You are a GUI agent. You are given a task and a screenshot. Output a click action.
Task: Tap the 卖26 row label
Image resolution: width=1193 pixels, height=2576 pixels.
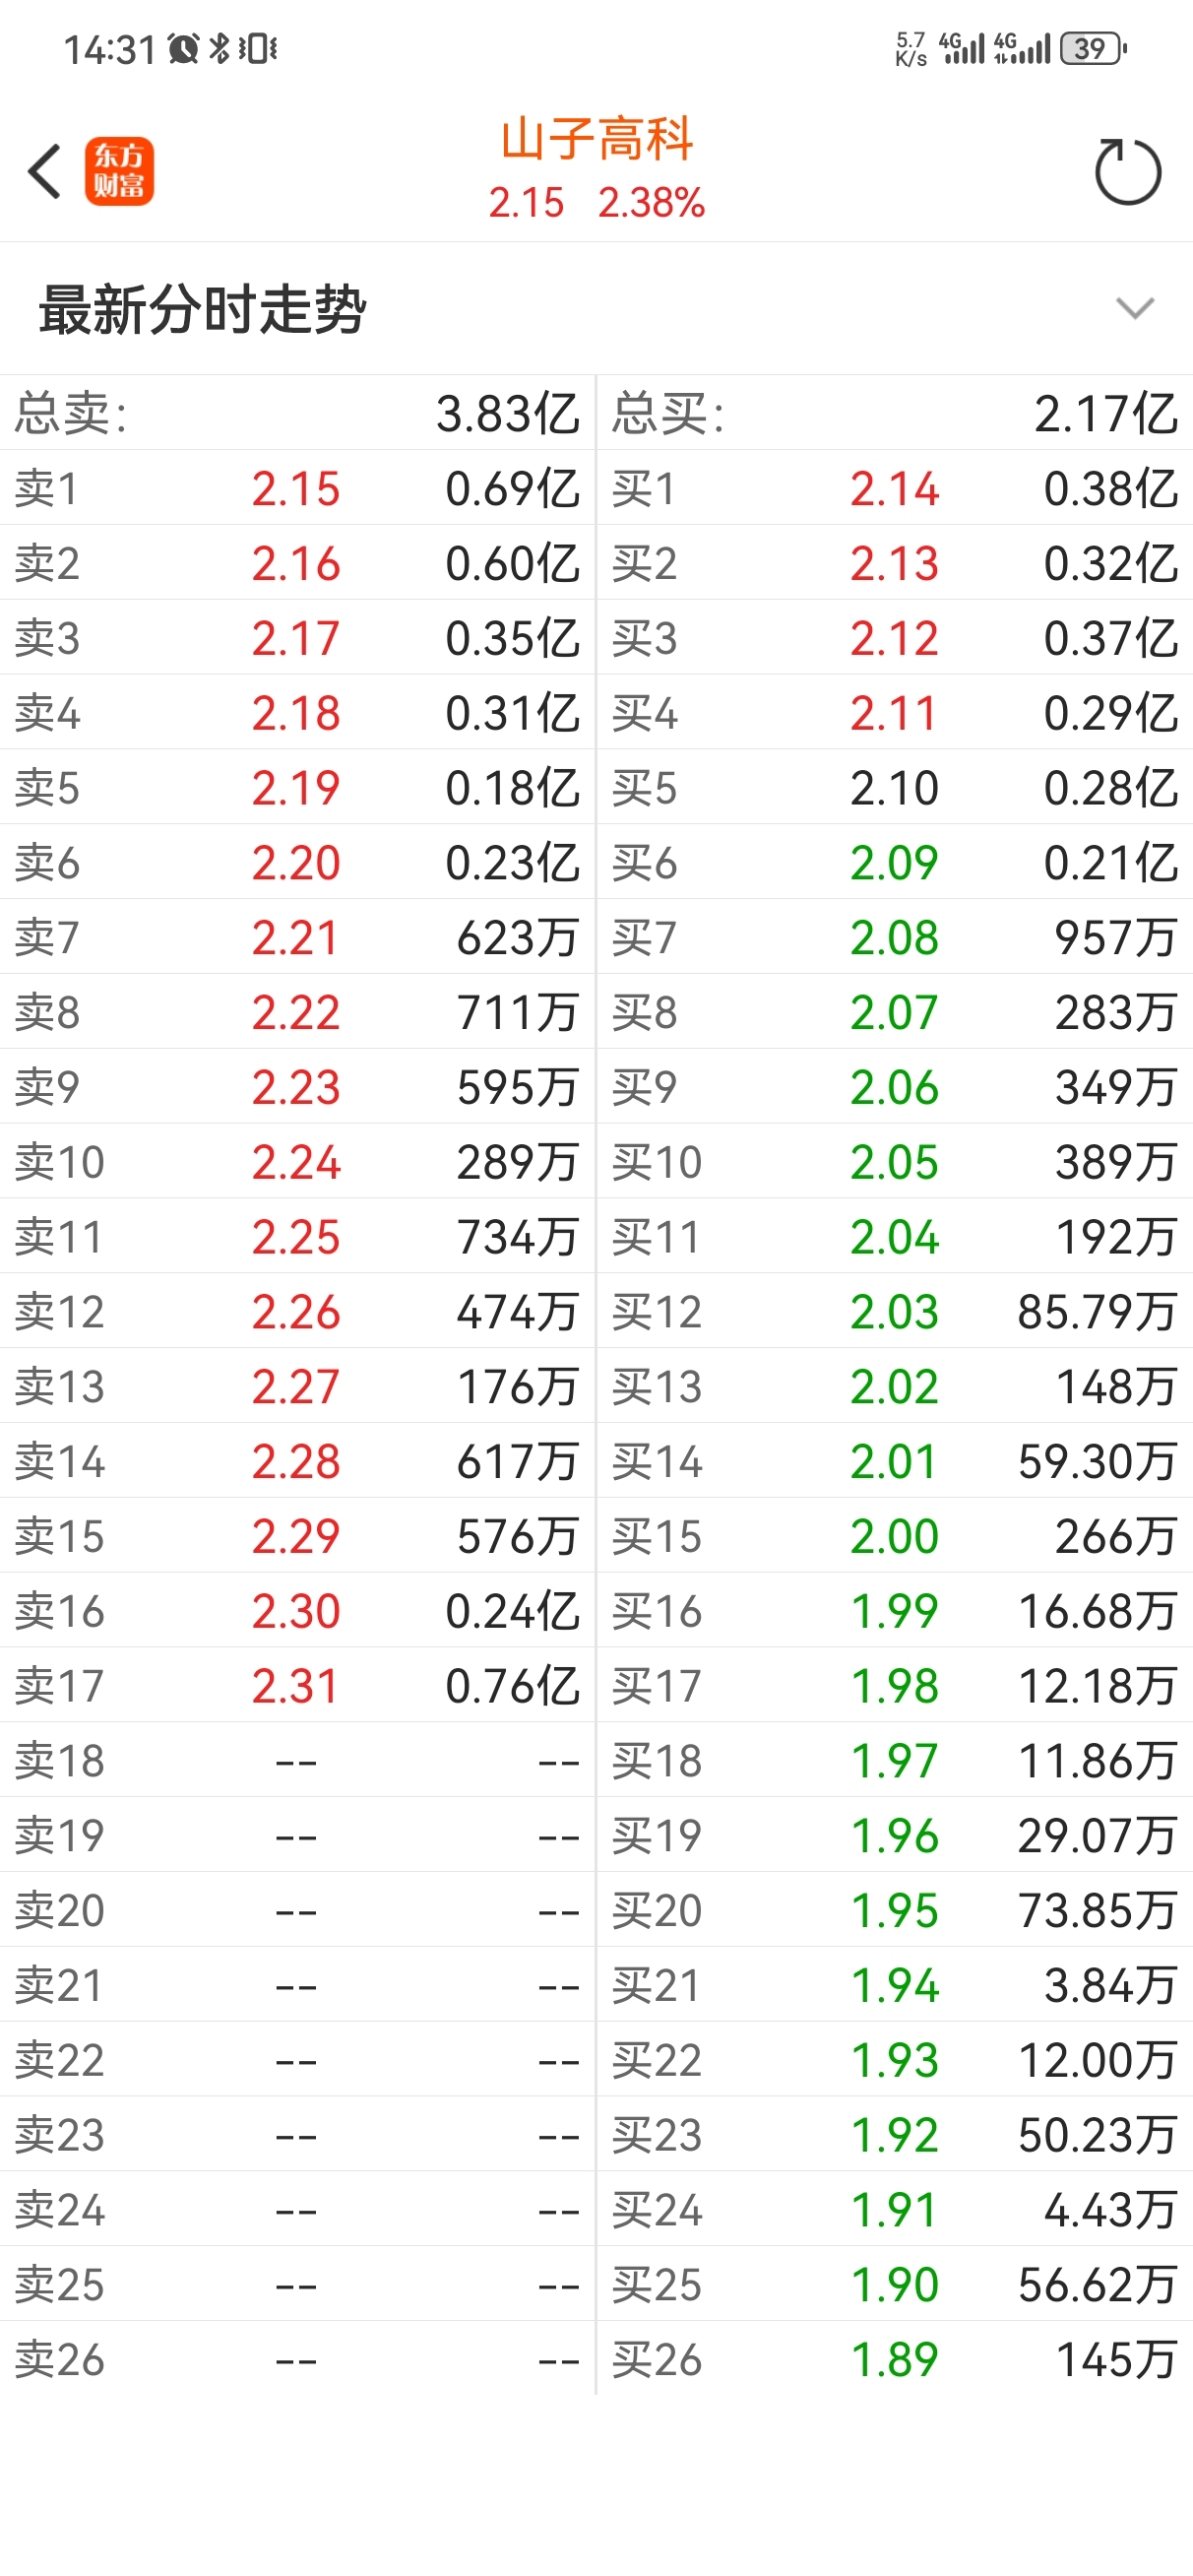pyautogui.click(x=59, y=2360)
